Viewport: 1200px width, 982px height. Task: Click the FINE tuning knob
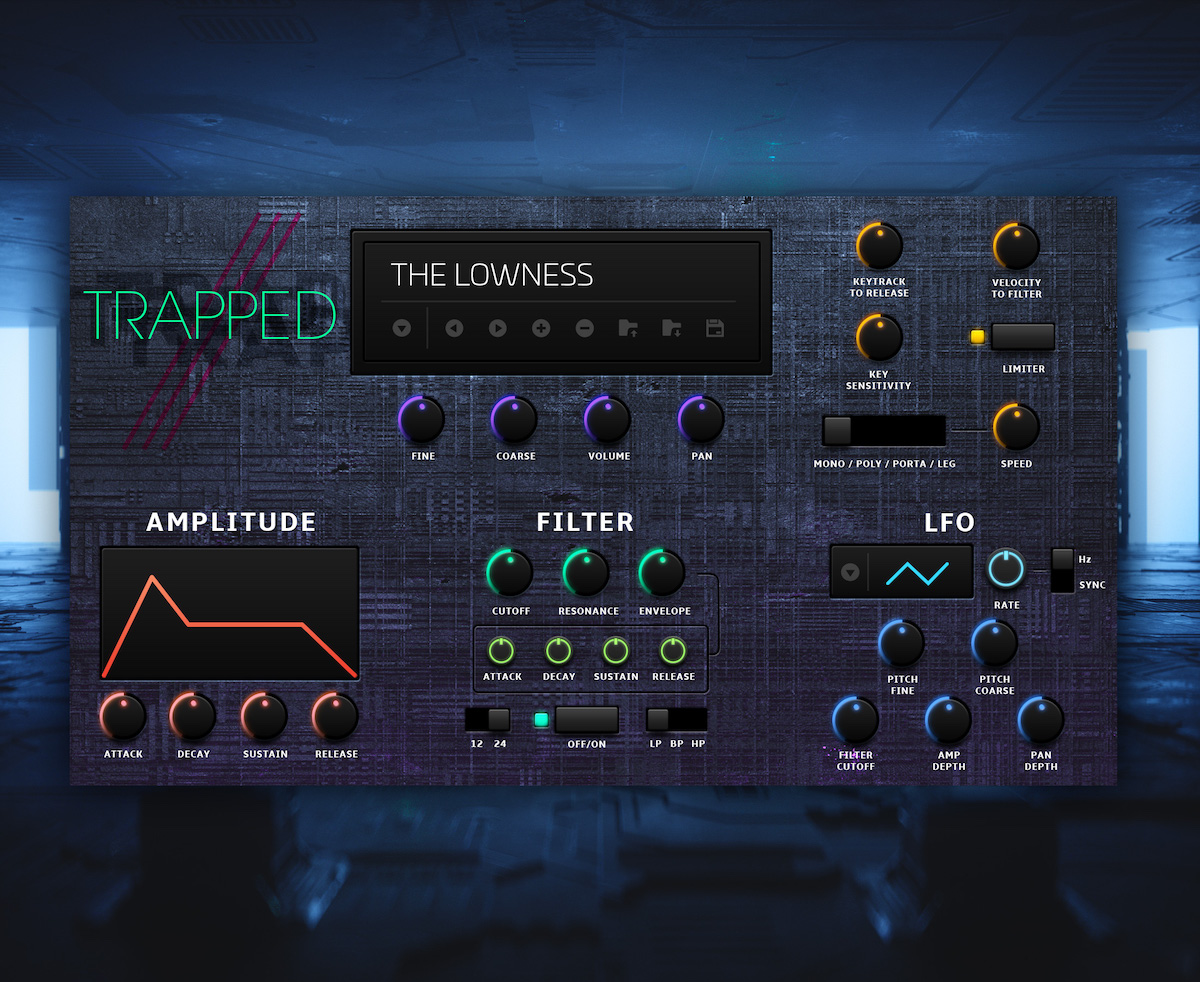point(422,420)
